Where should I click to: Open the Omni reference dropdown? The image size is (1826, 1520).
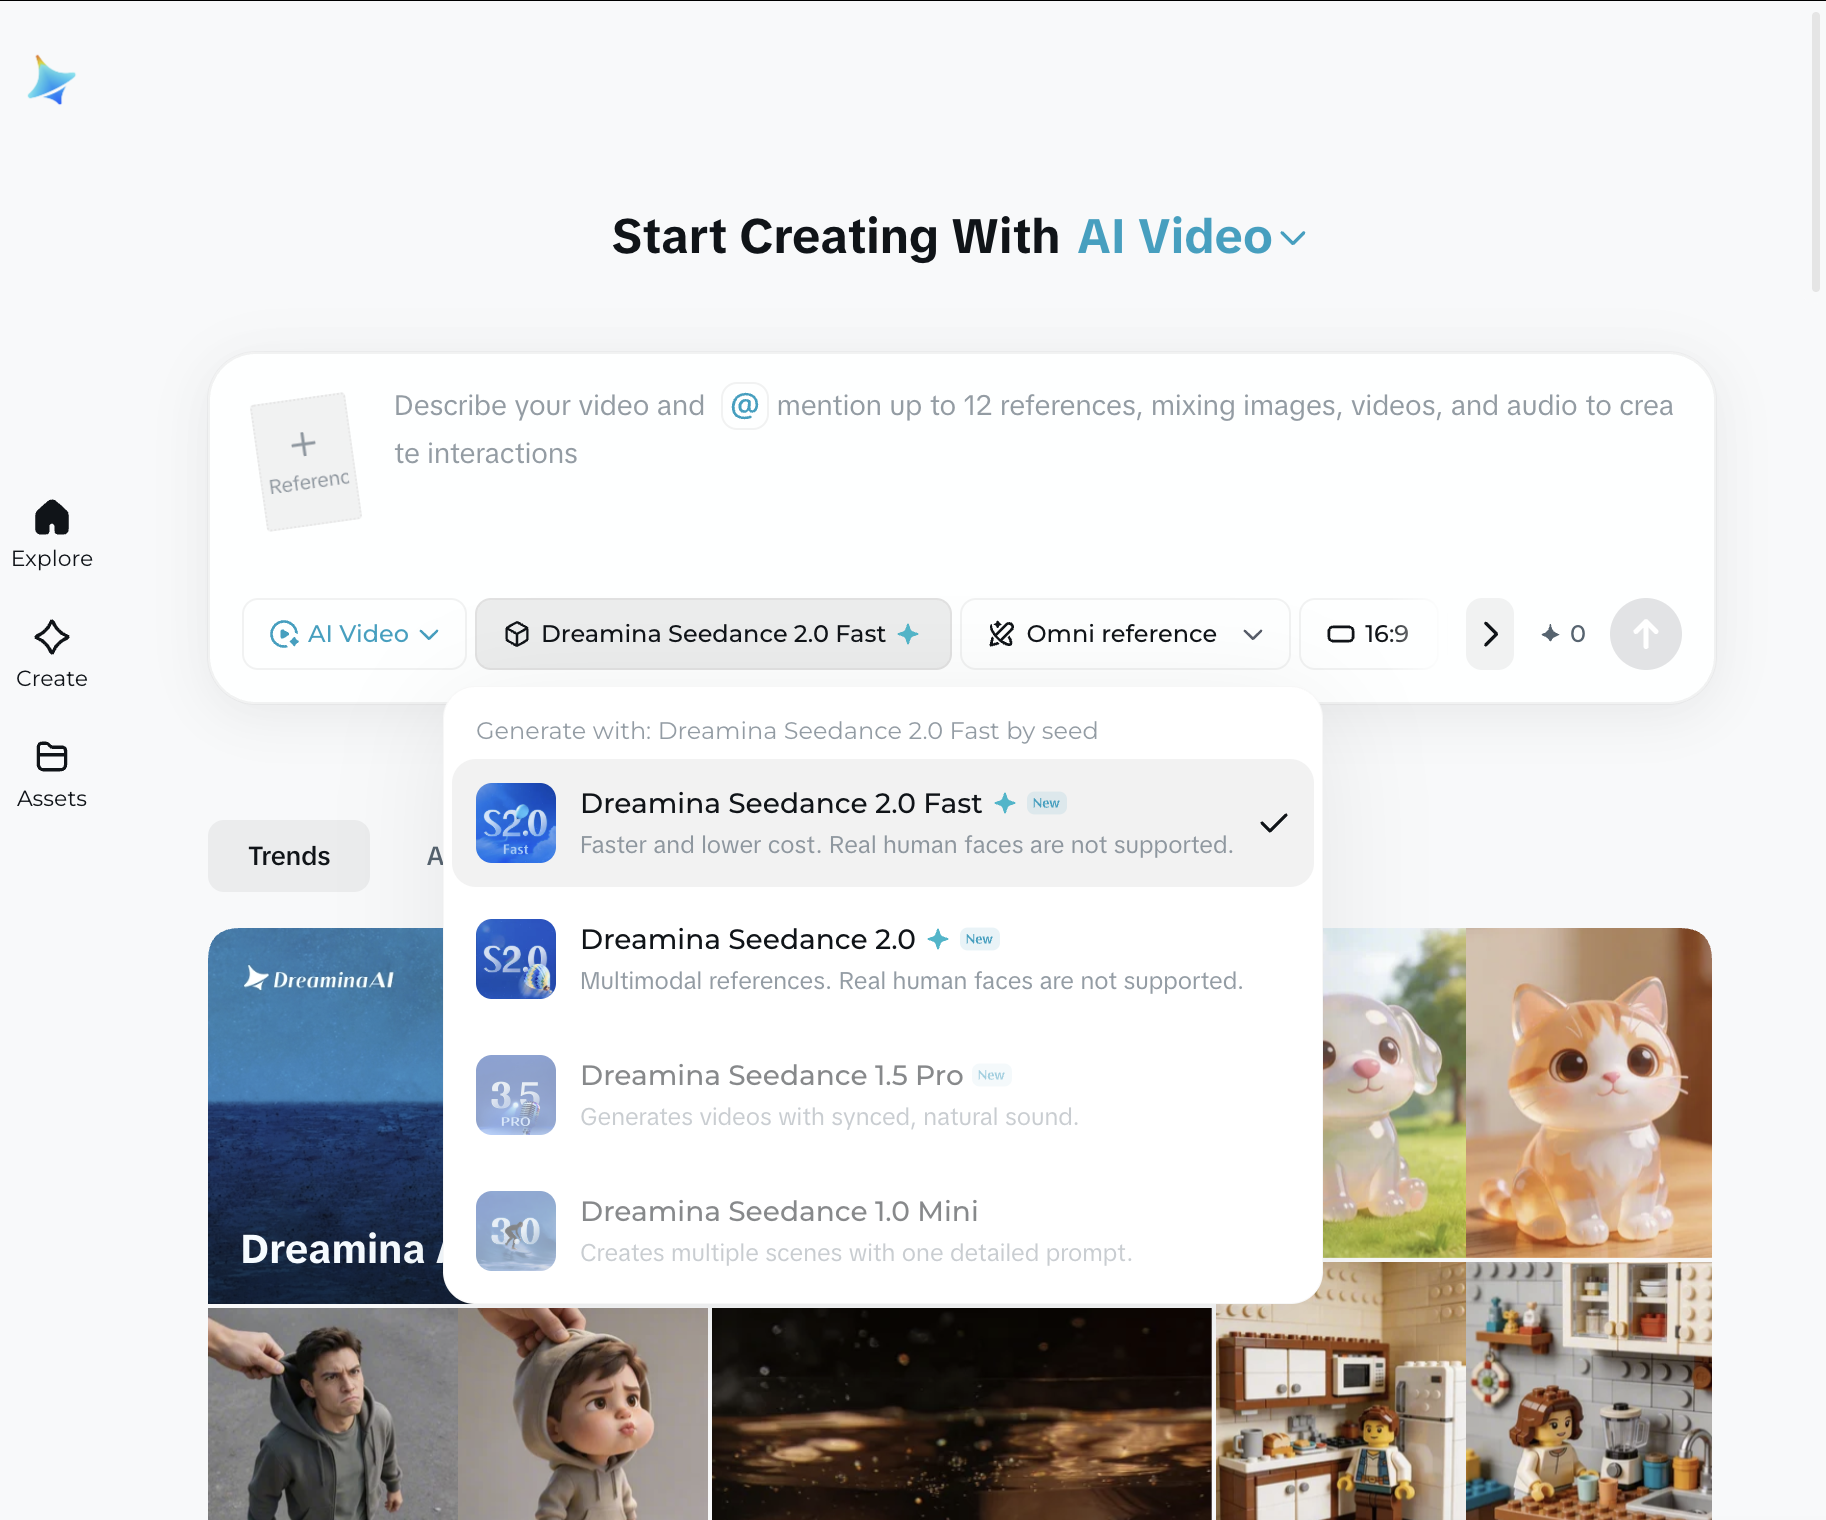1125,634
